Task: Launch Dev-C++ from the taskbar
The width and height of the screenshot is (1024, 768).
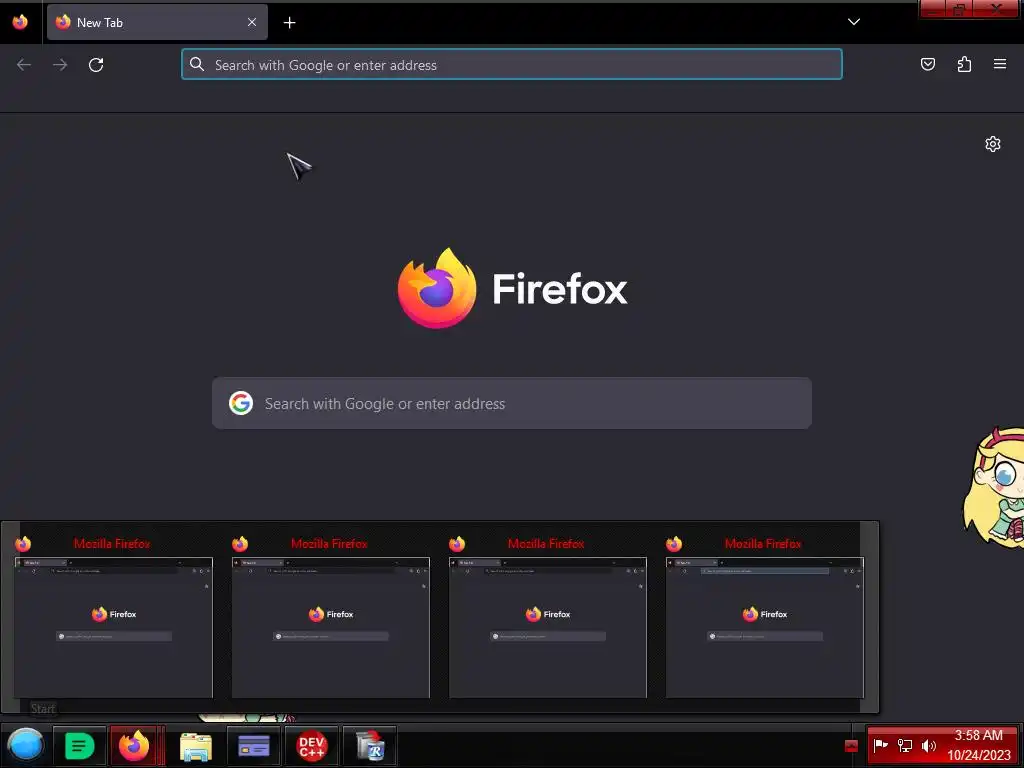Action: coord(312,745)
